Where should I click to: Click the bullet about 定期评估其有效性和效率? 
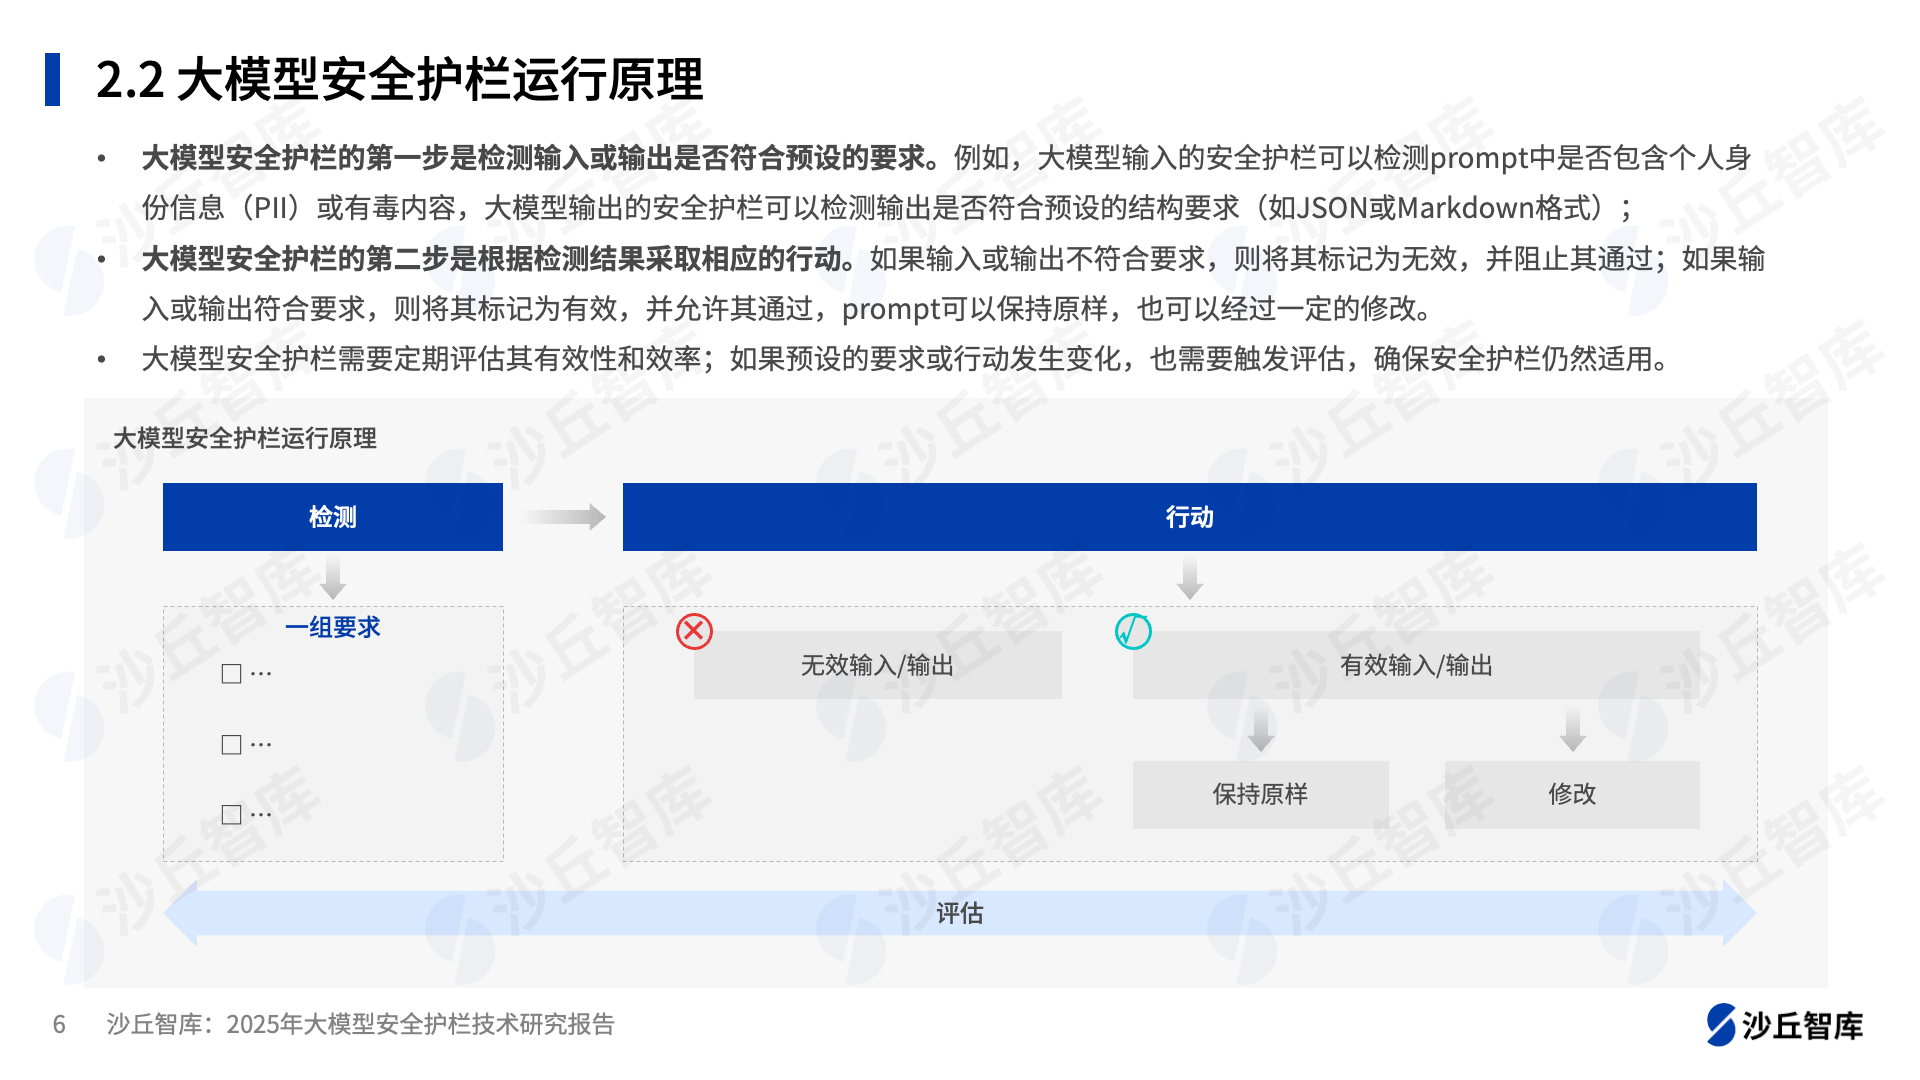[908, 359]
